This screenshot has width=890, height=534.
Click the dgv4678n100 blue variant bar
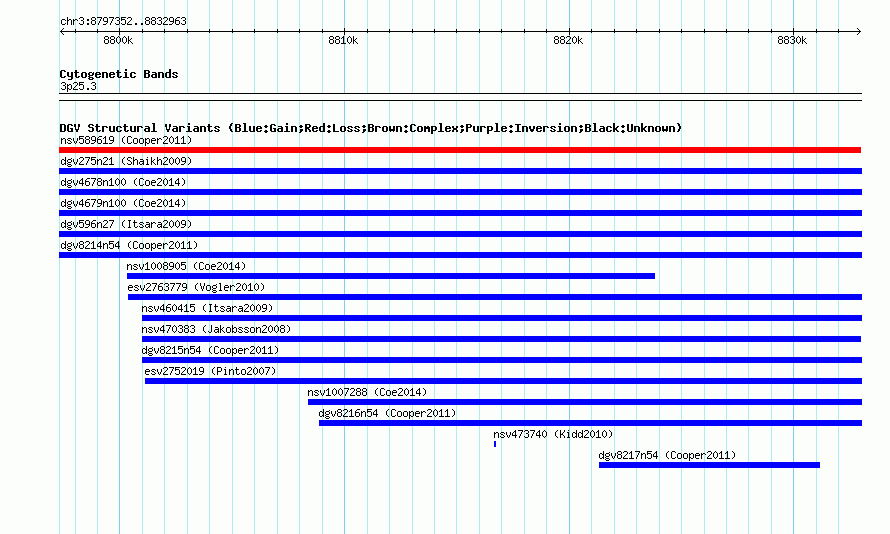coord(460,192)
